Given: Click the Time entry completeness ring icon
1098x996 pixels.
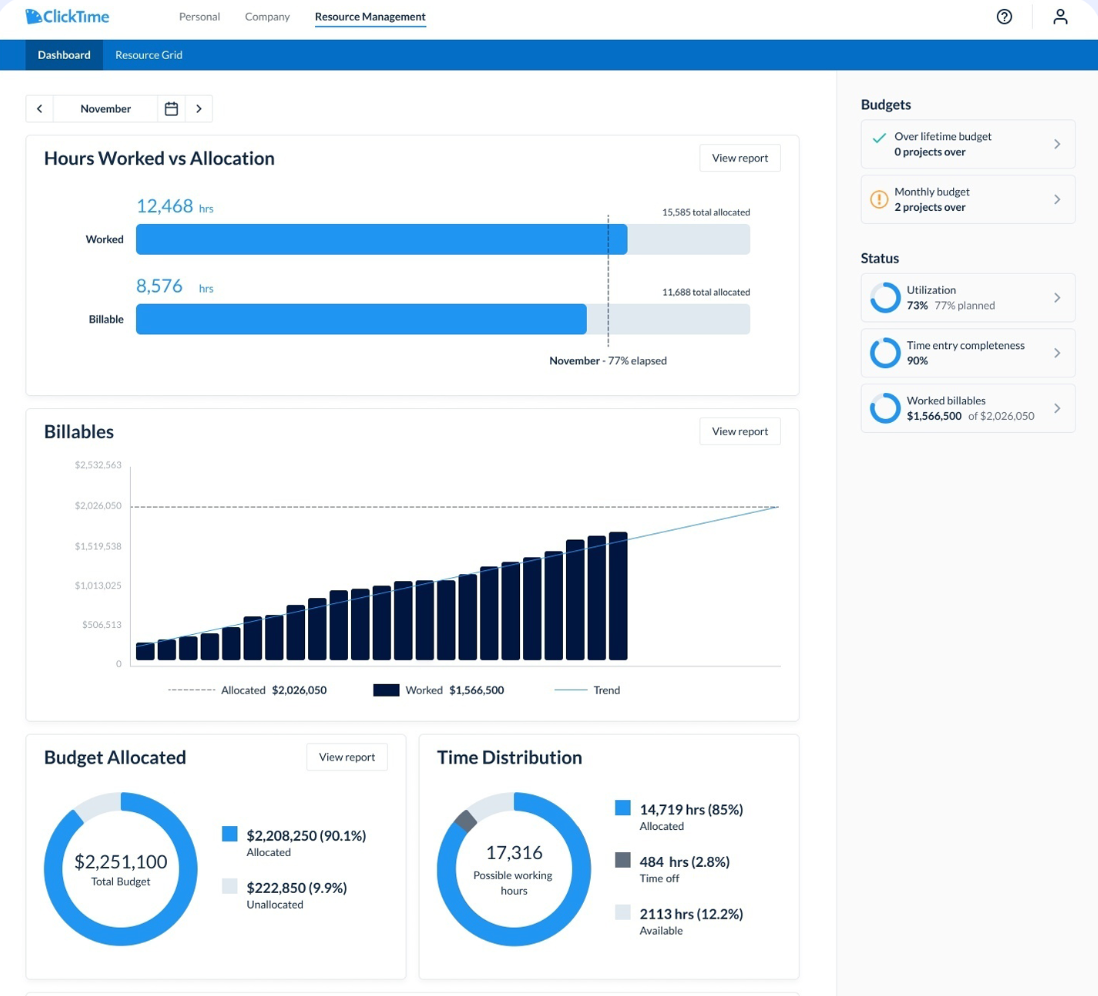Looking at the screenshot, I should pos(884,352).
